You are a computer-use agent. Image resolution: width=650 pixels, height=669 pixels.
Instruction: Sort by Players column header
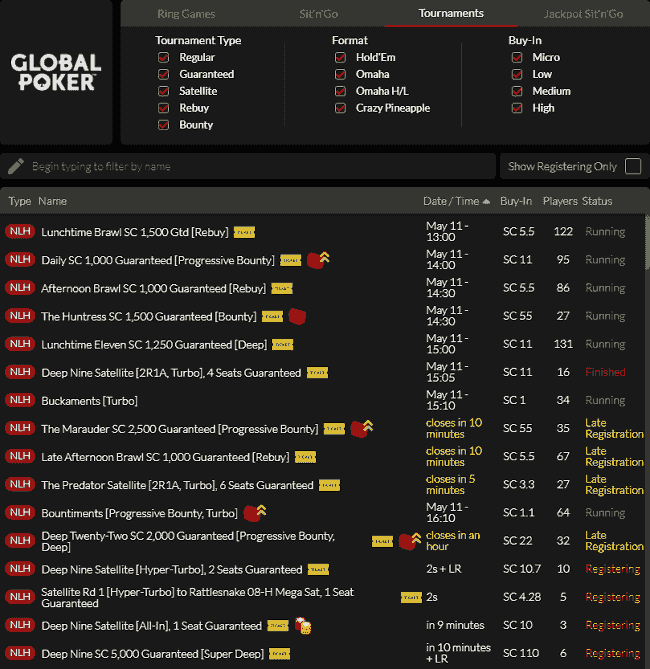pos(560,201)
